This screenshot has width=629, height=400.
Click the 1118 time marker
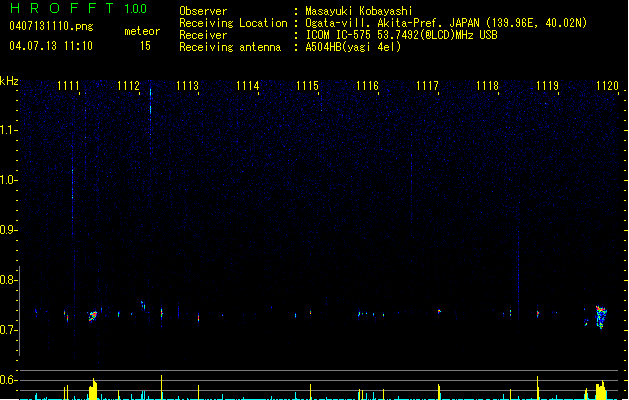tap(487, 86)
